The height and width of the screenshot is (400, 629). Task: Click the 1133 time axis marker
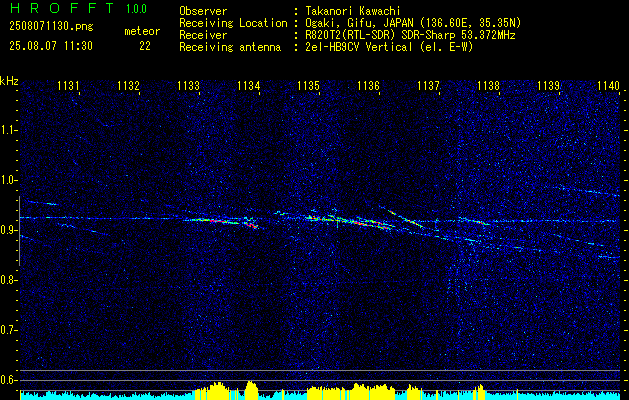point(189,86)
